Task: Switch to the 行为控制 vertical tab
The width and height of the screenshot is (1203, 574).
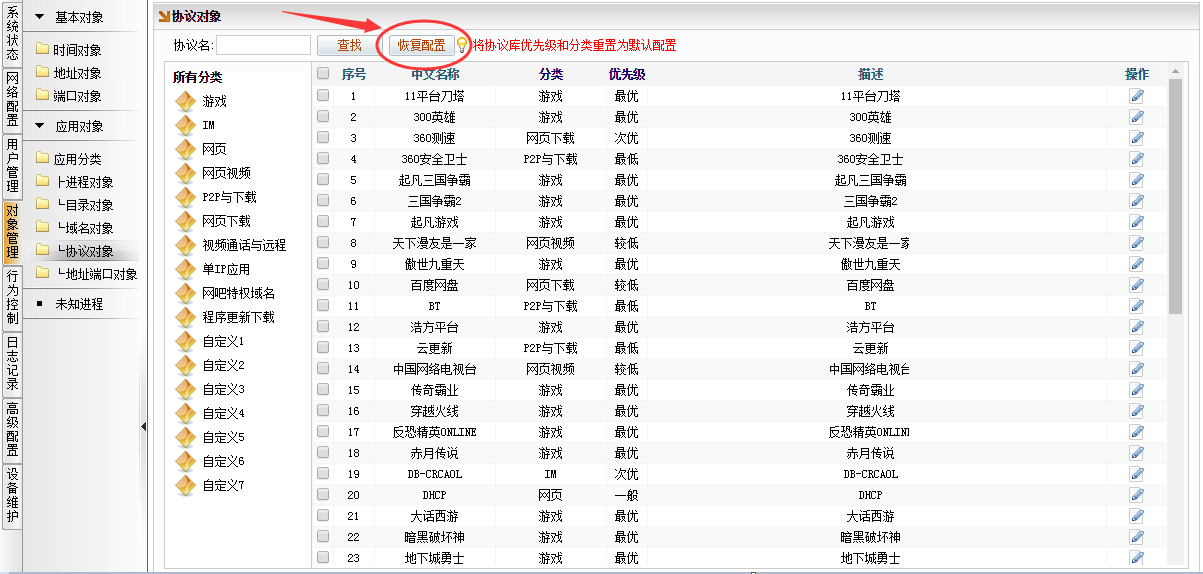Action: (x=12, y=297)
